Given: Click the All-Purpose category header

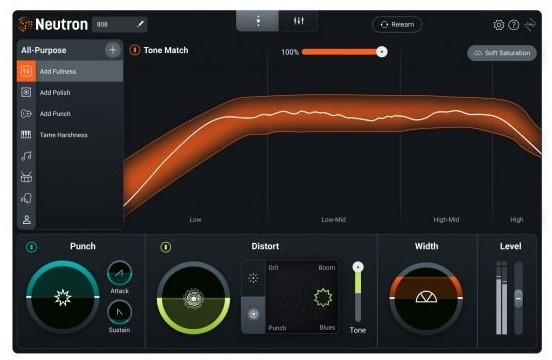Looking at the screenshot, I should 44,50.
